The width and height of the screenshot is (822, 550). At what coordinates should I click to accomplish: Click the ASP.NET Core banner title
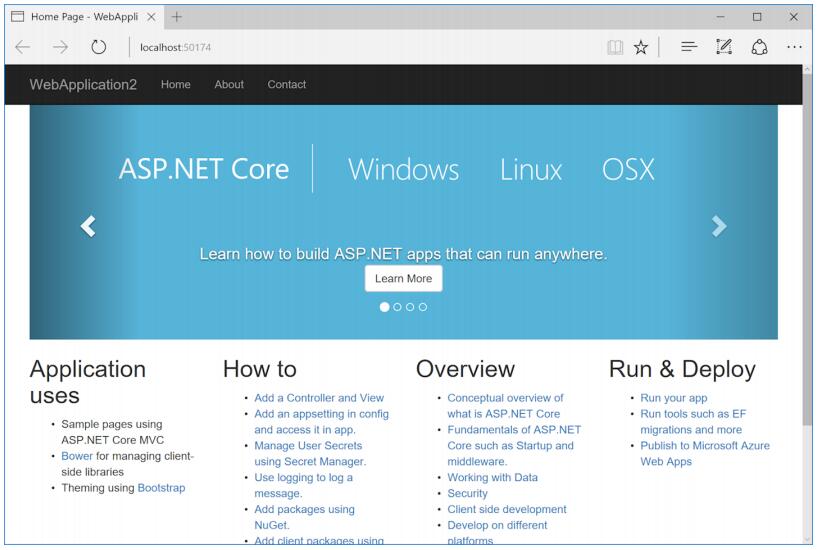pos(204,169)
